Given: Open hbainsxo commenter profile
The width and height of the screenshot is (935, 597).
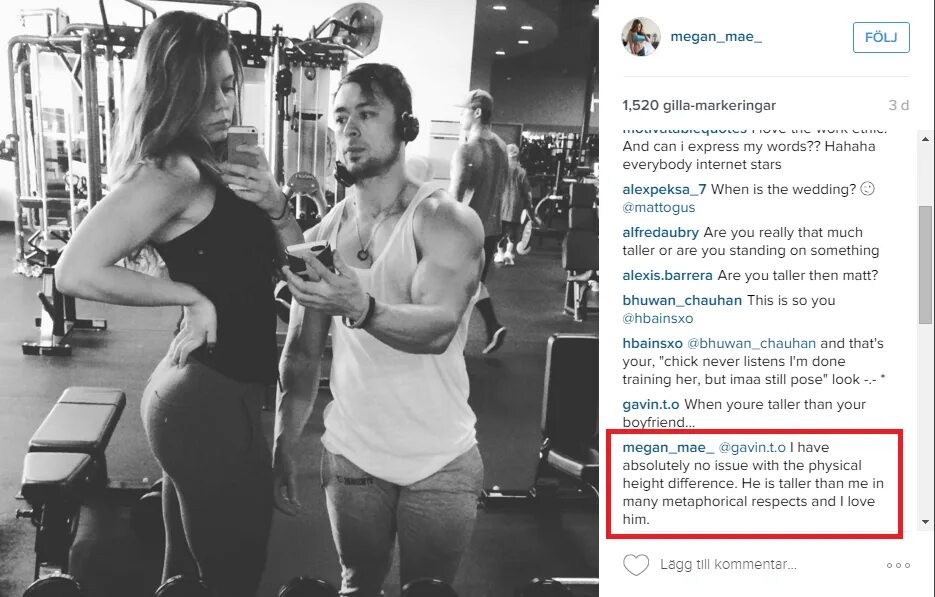Looking at the screenshot, I should click(652, 344).
